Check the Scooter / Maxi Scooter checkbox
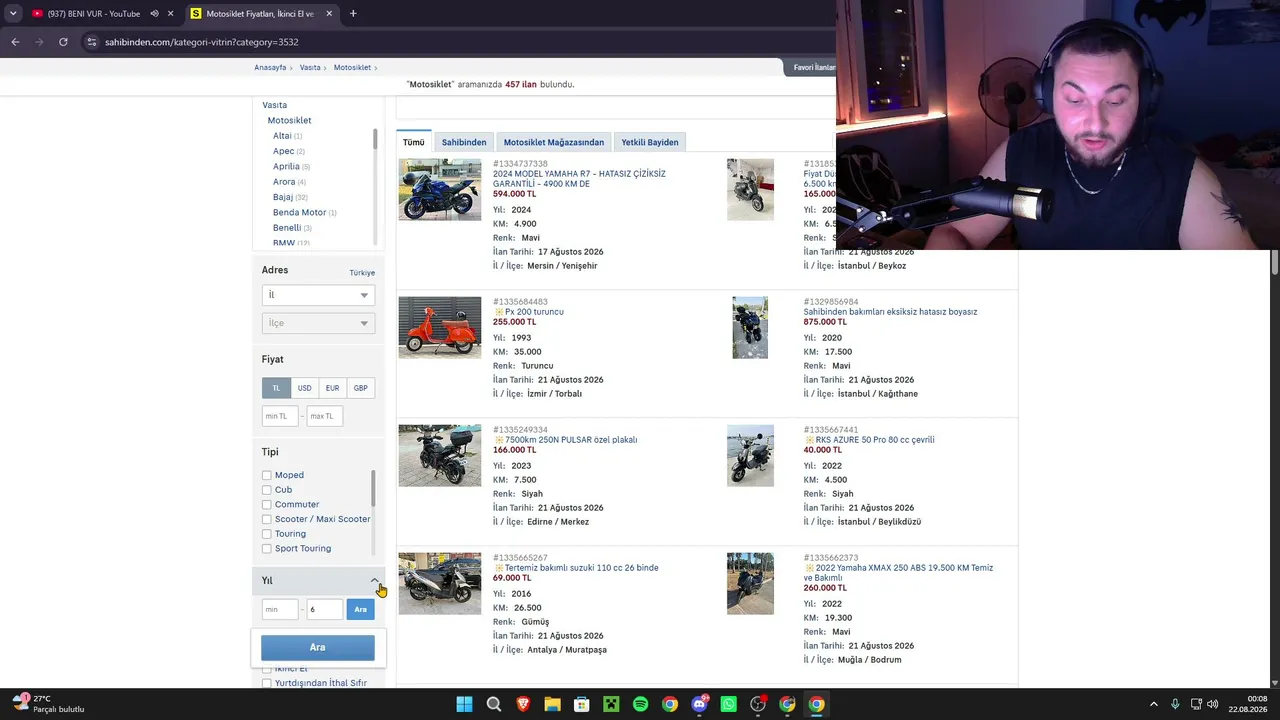This screenshot has width=1280, height=720. [267, 519]
